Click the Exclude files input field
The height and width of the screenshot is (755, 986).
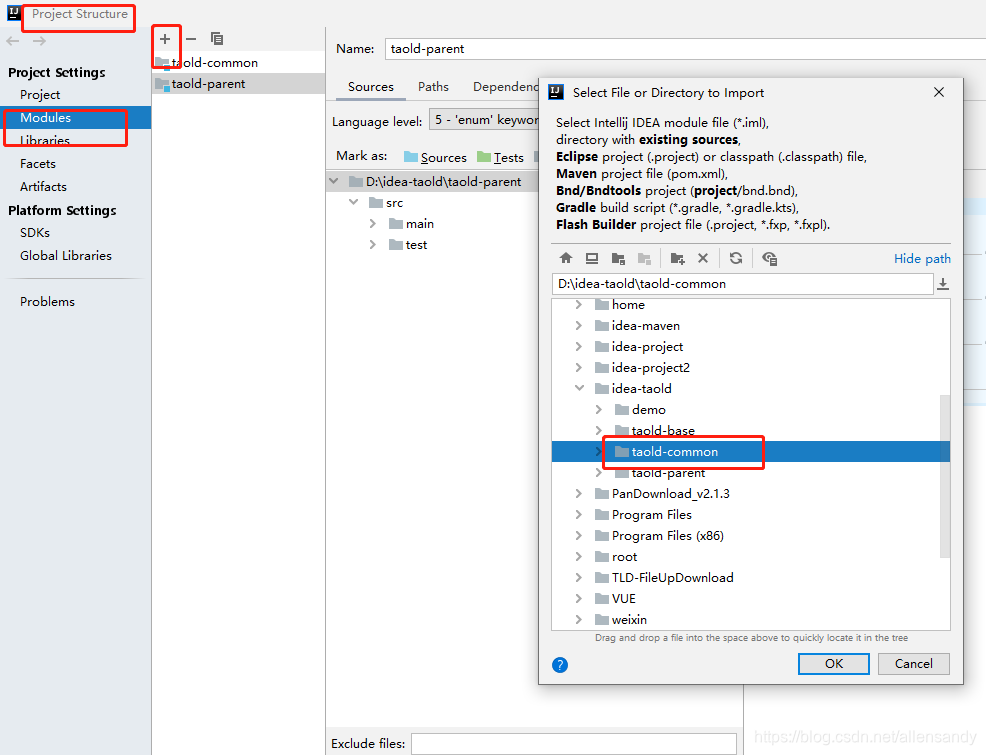coord(573,744)
